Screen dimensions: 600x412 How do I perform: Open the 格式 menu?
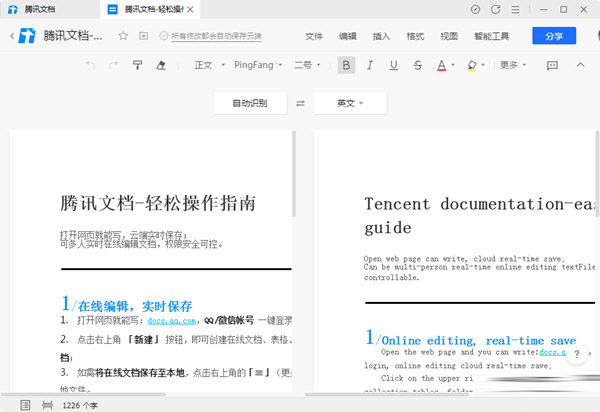pyautogui.click(x=415, y=36)
